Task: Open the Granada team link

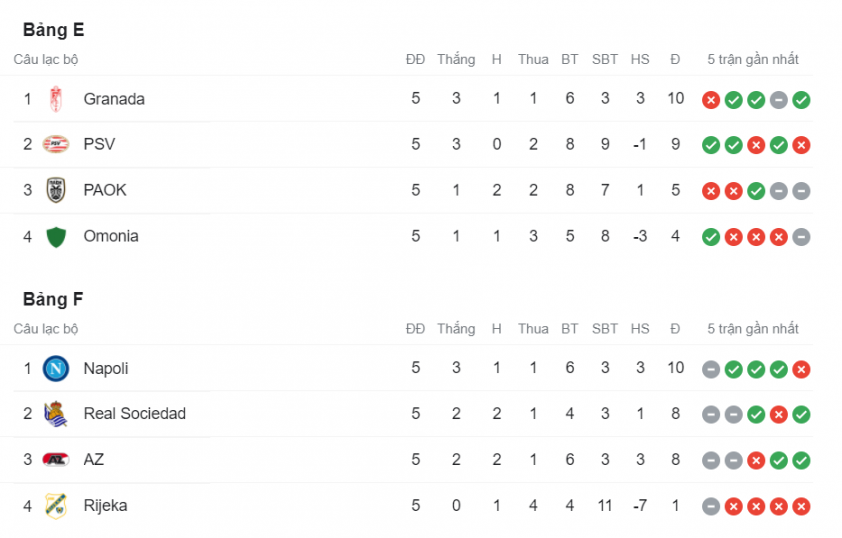Action: click(114, 99)
